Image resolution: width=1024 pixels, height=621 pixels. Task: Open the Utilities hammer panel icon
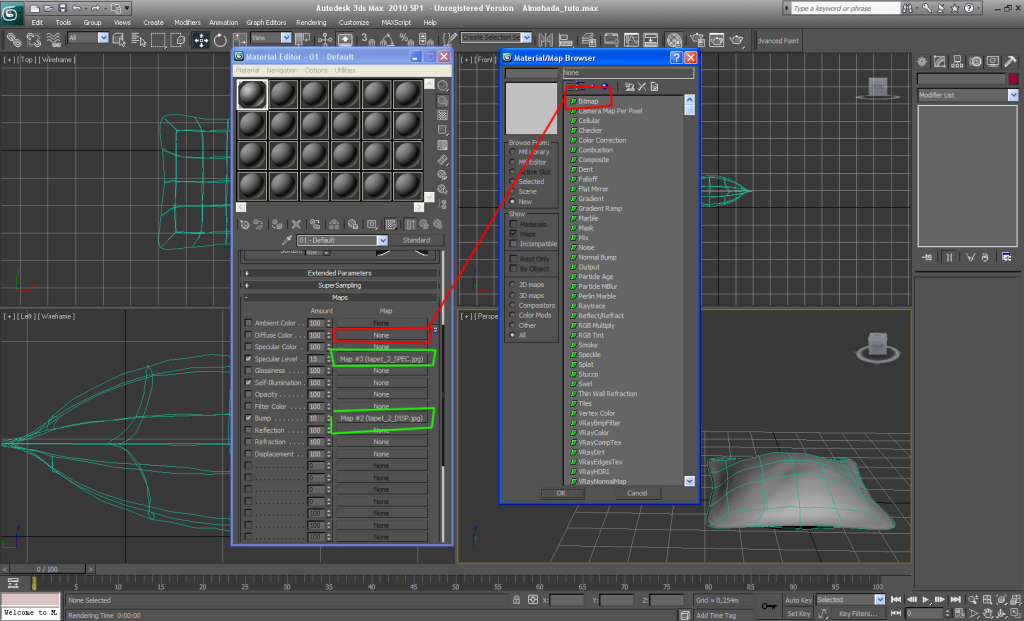(x=1010, y=62)
